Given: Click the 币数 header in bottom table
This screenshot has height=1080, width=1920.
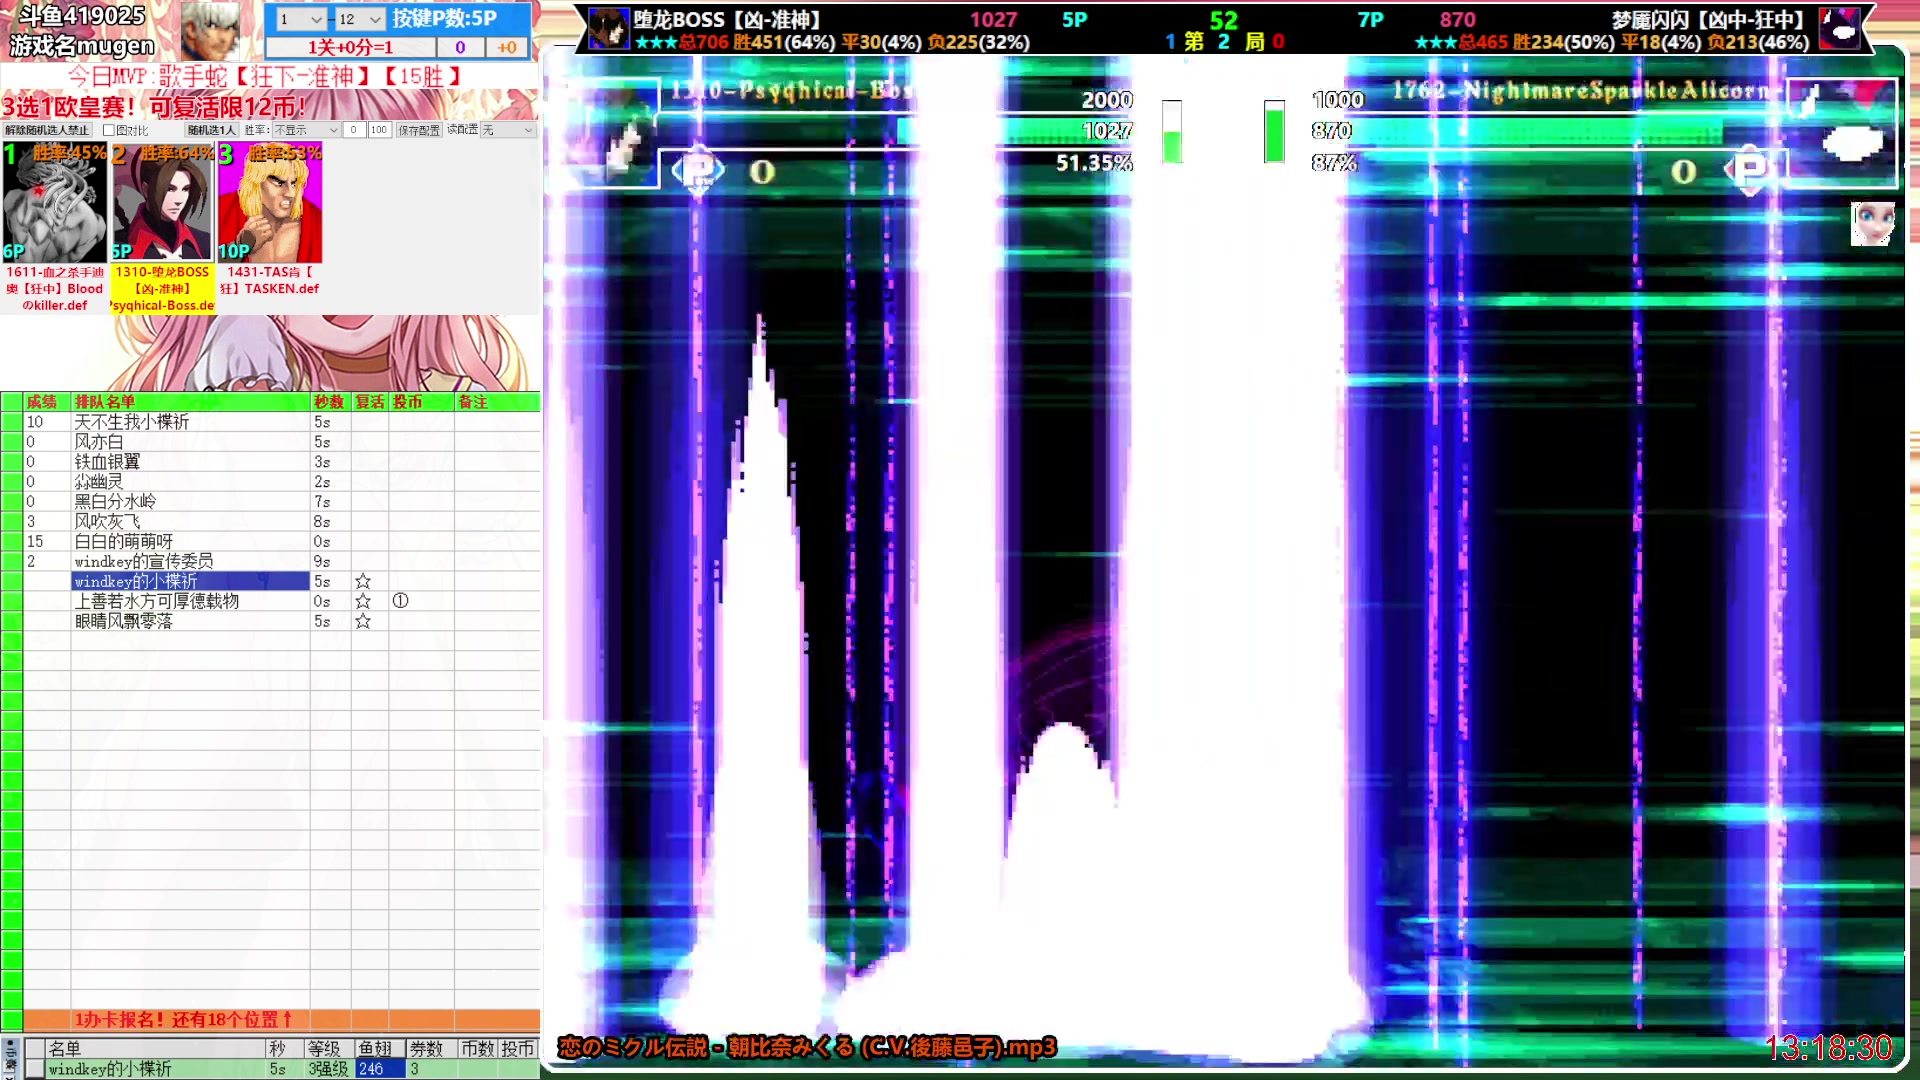Looking at the screenshot, I should coord(477,1049).
